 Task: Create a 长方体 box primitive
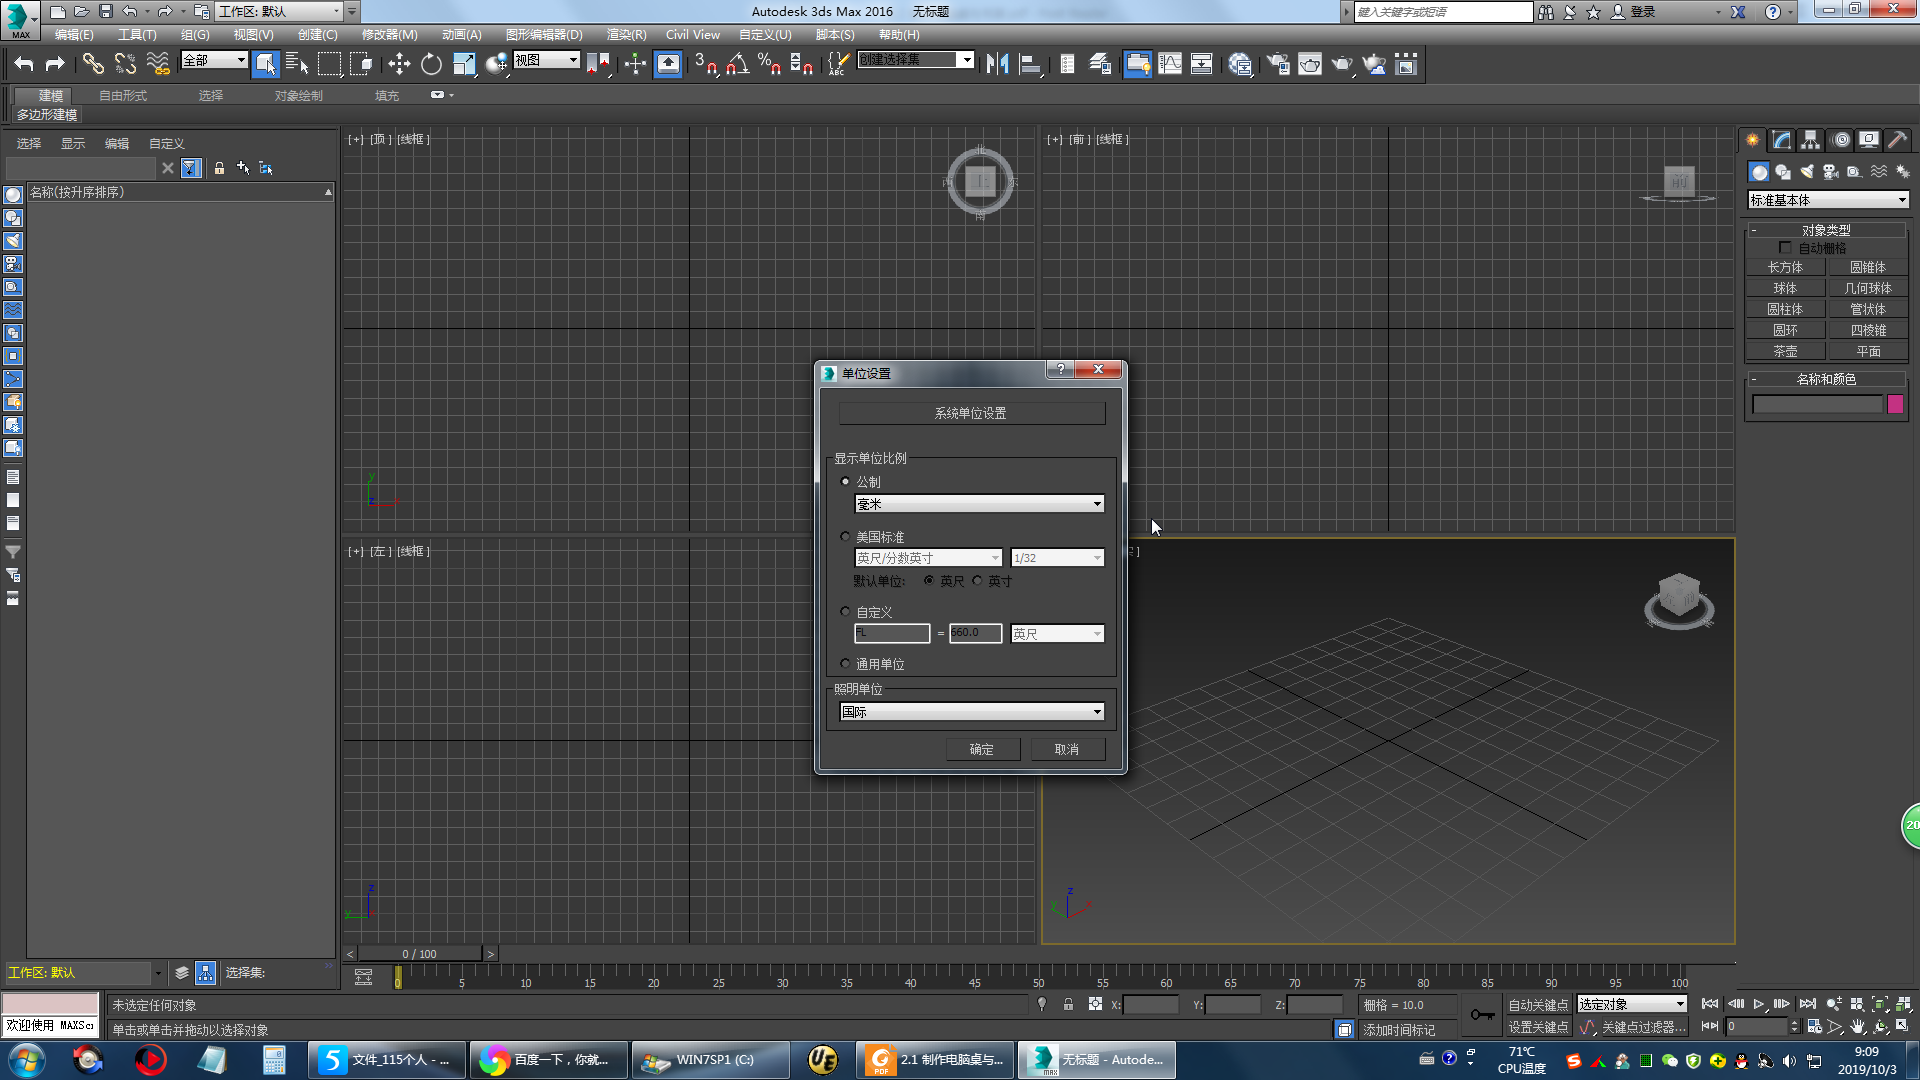point(1785,267)
